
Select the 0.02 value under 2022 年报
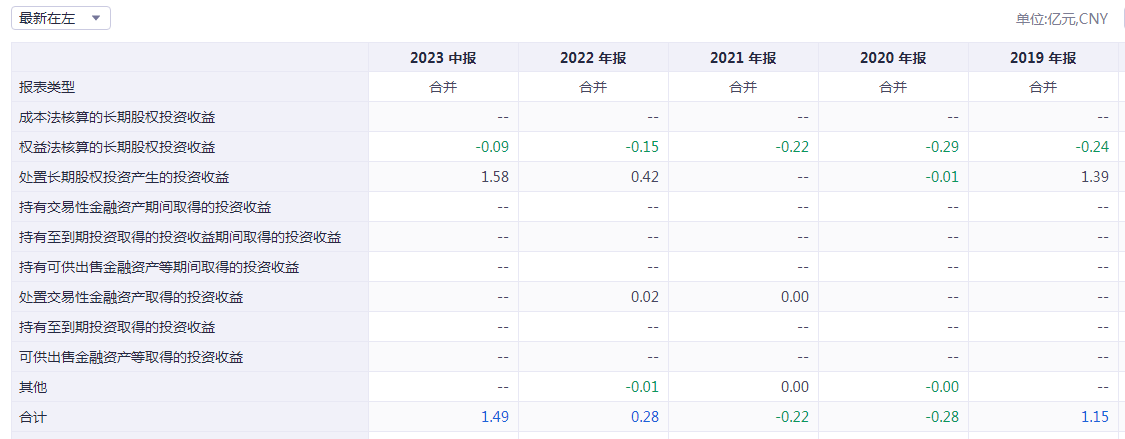click(645, 297)
